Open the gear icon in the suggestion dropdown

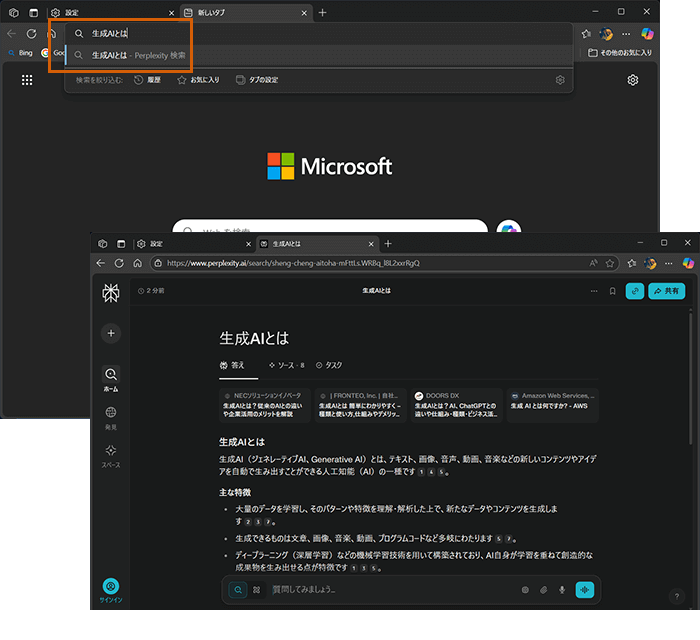(x=560, y=80)
